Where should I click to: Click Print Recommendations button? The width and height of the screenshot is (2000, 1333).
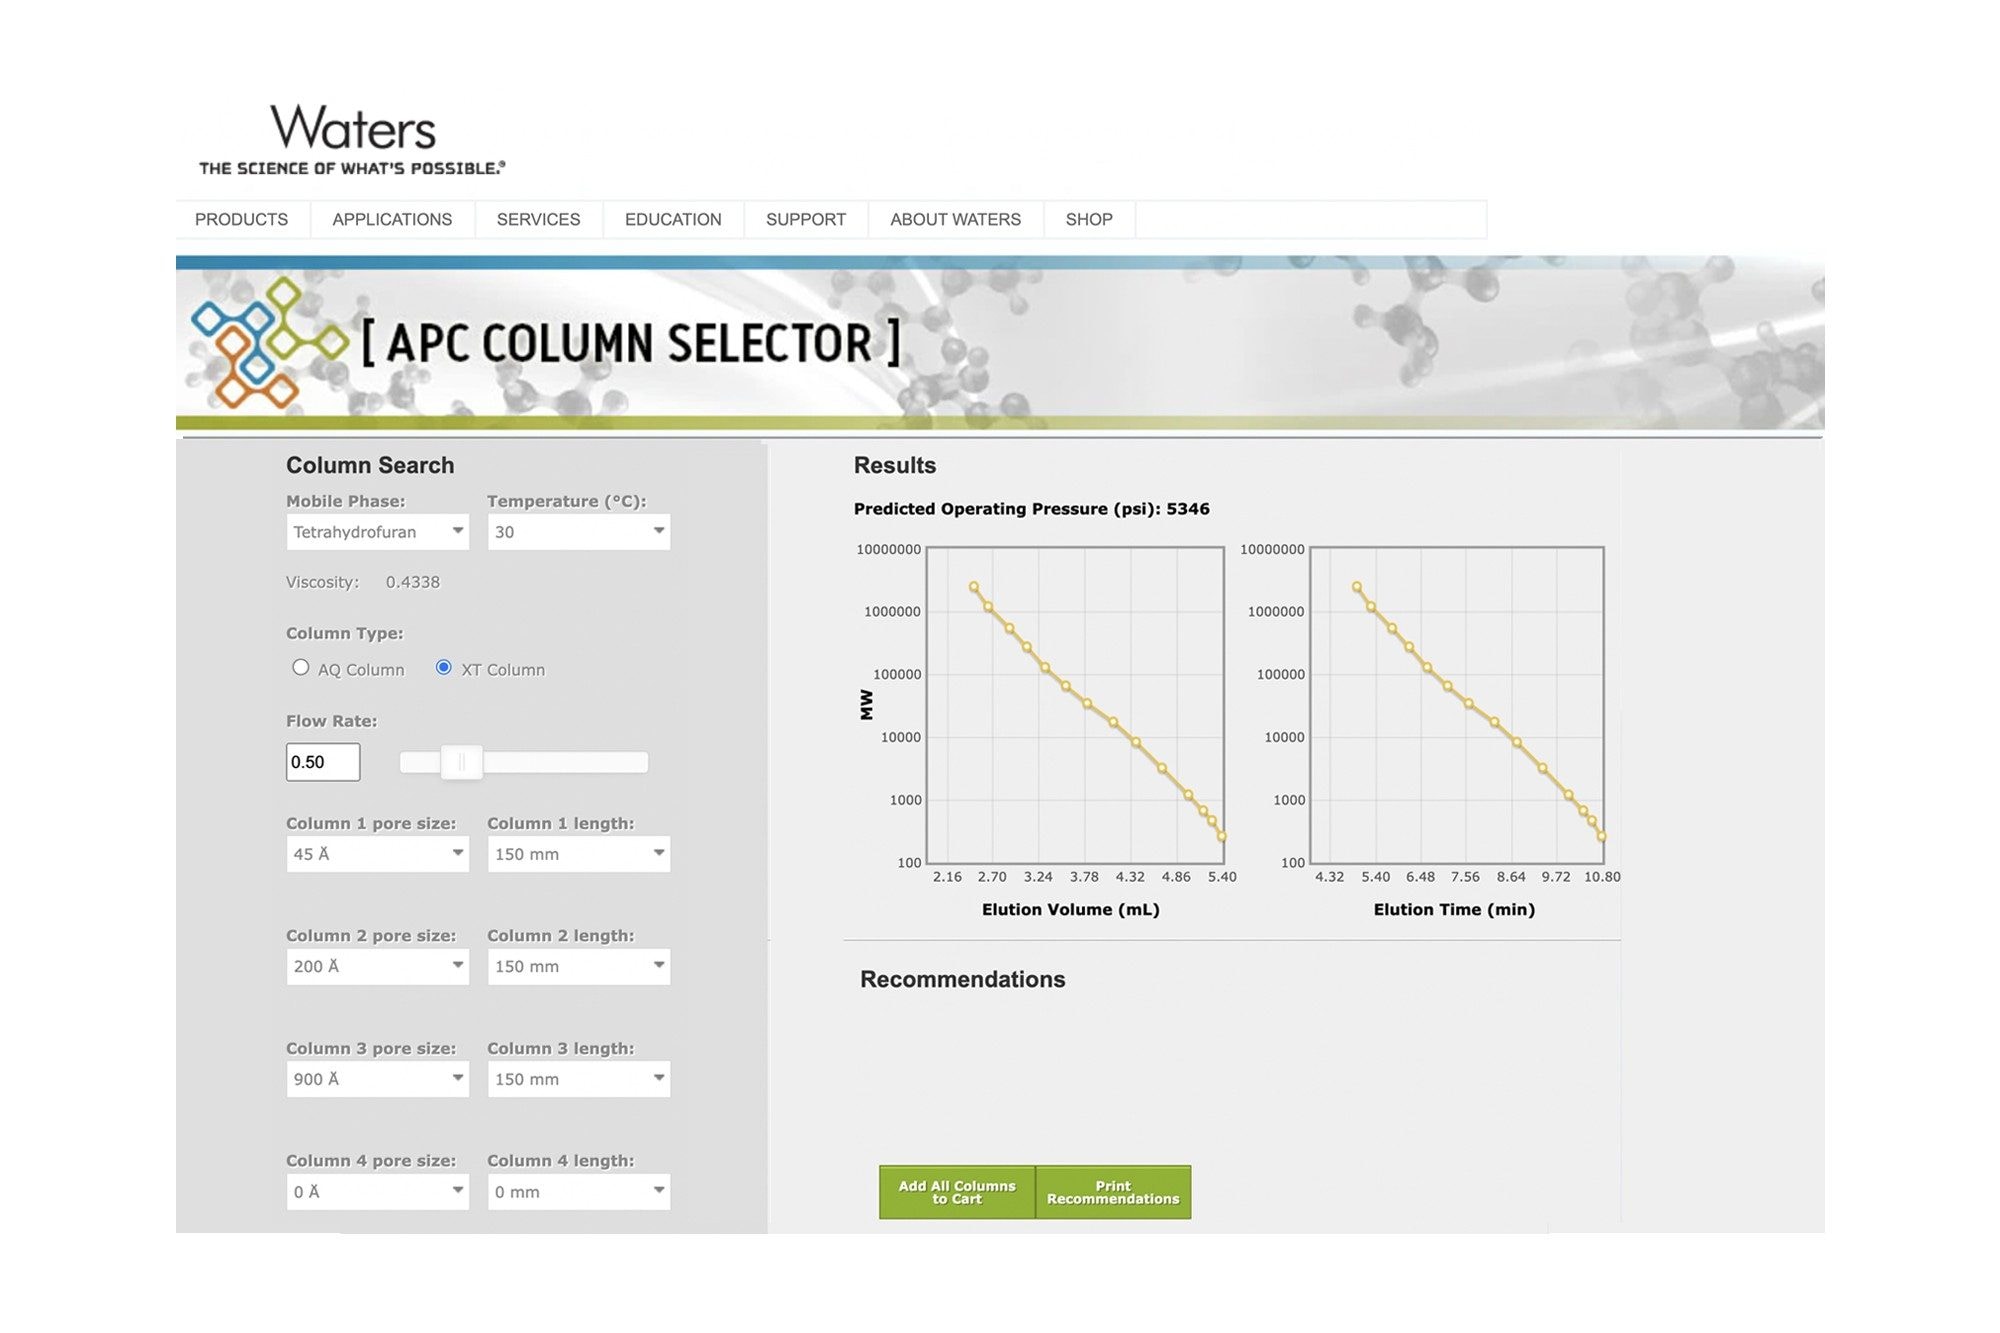tap(1113, 1192)
